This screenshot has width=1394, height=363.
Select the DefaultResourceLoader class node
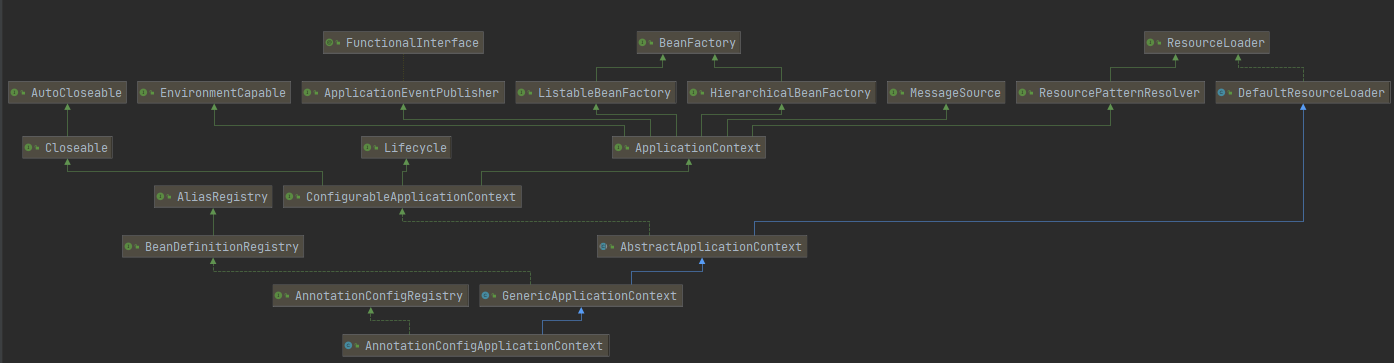[1303, 93]
